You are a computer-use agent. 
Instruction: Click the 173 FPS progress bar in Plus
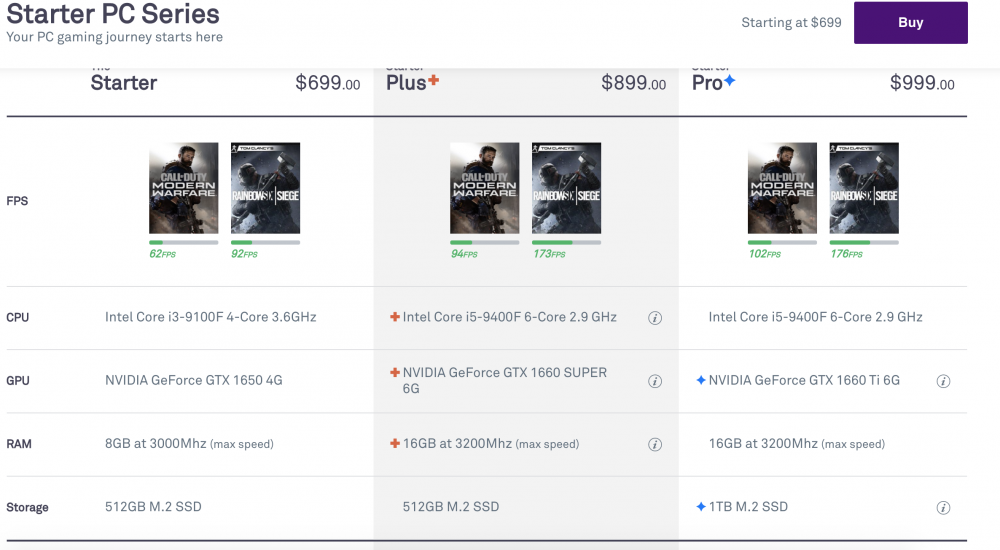click(566, 242)
